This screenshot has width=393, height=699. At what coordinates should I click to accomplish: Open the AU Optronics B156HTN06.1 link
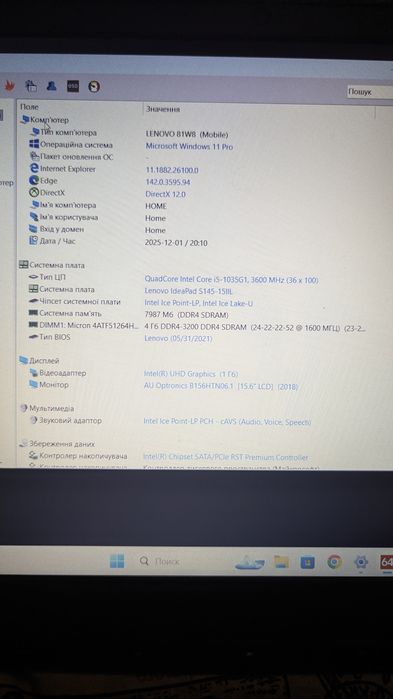[221, 387]
